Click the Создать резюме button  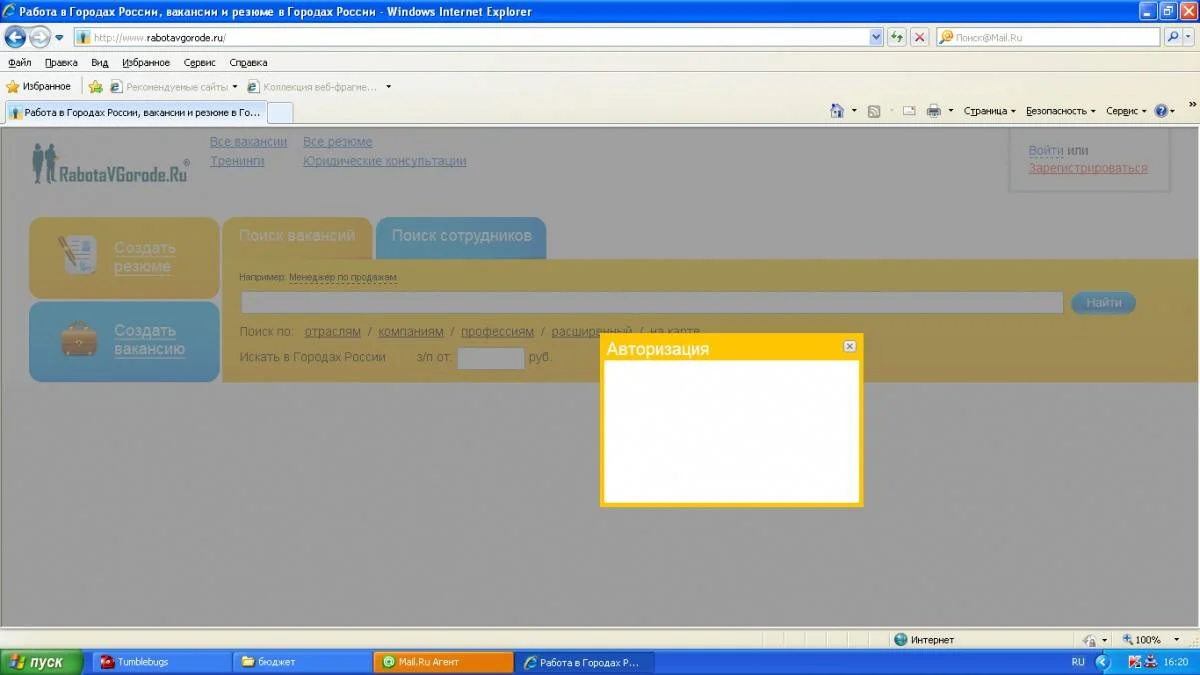coord(124,257)
